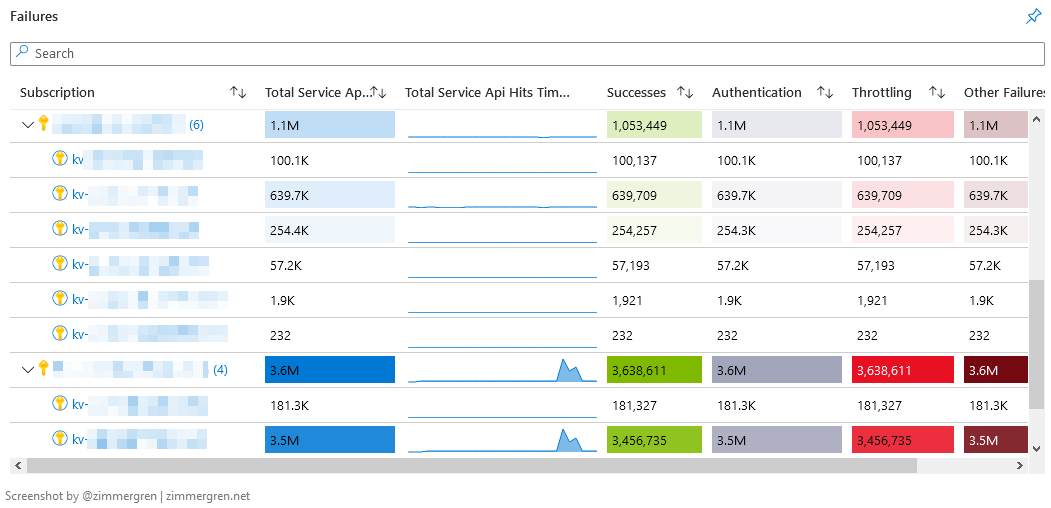Sort by Subscription column arrows
The image size is (1051, 508).
238,92
